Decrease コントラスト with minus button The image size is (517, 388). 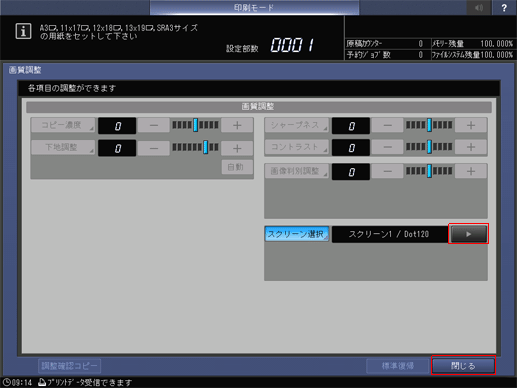point(387,147)
